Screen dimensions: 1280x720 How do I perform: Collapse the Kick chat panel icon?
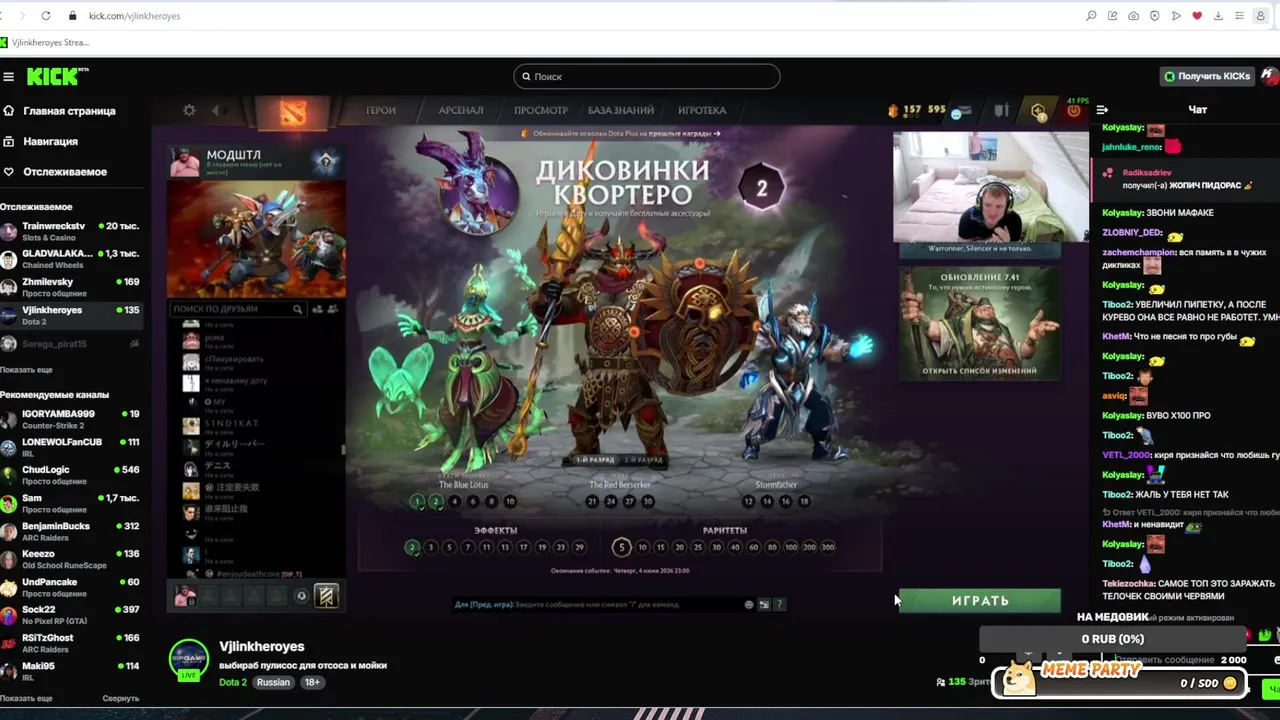tap(1102, 110)
